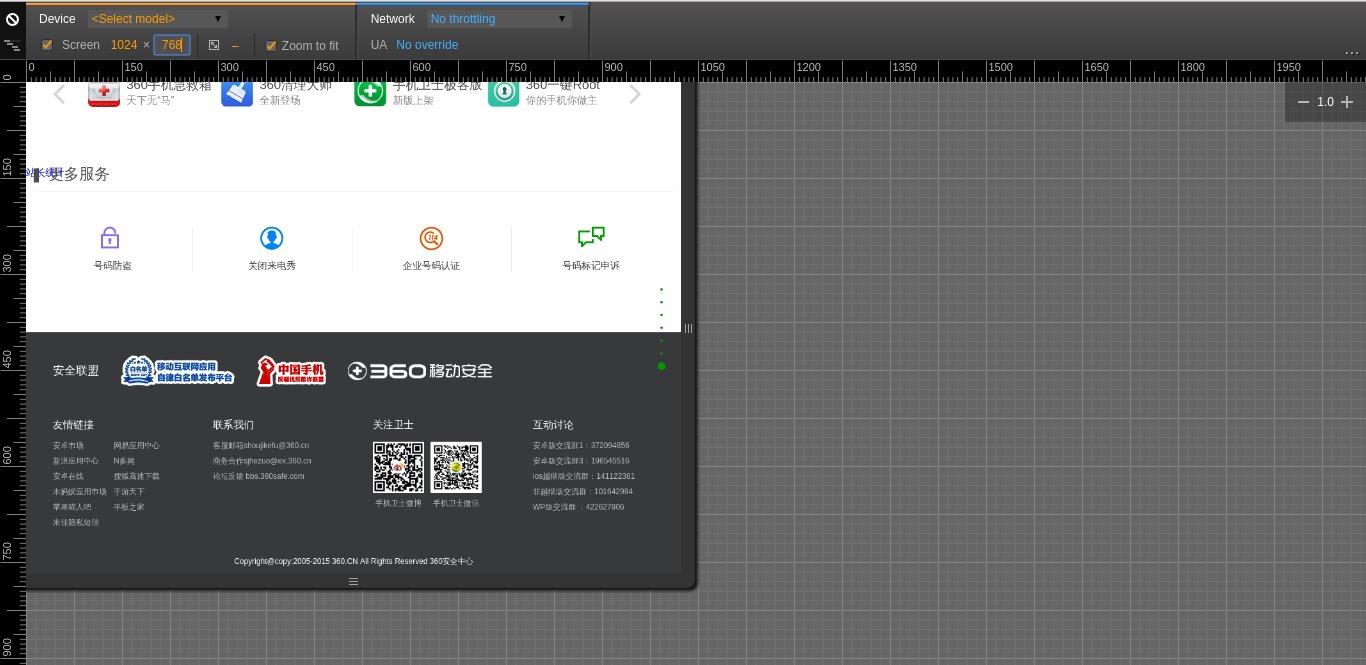Open the 关闭来电秀 link
1366x665 pixels.
tap(272, 266)
